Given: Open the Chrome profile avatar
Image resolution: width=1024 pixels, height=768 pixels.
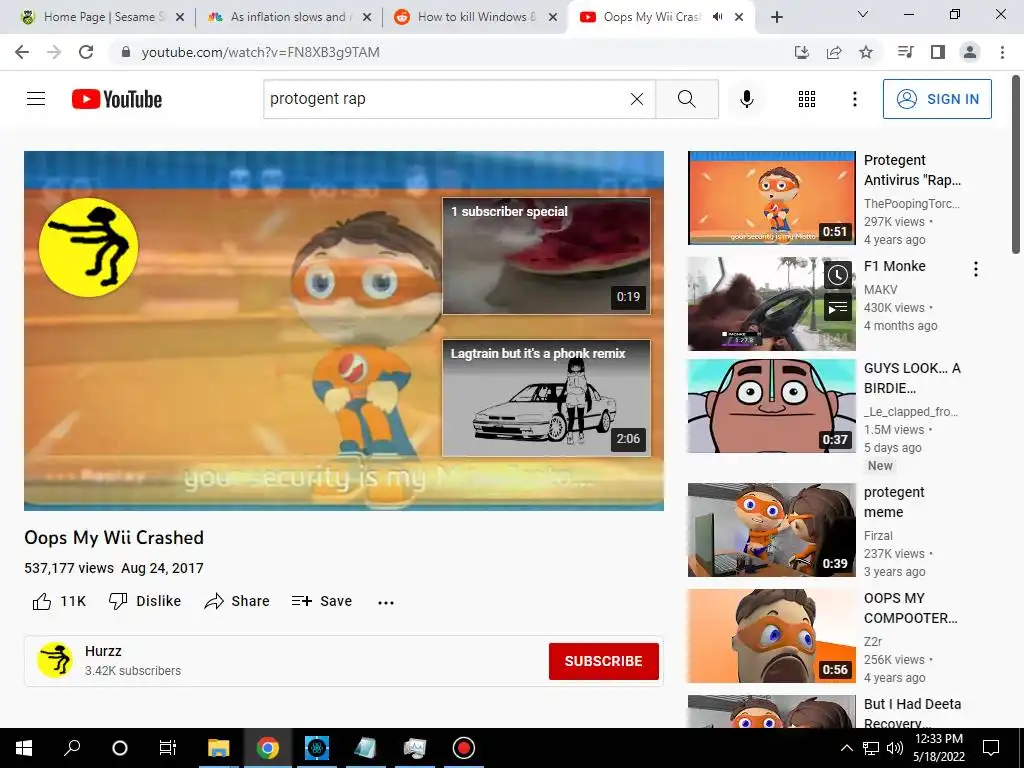Looking at the screenshot, I should coord(970,52).
